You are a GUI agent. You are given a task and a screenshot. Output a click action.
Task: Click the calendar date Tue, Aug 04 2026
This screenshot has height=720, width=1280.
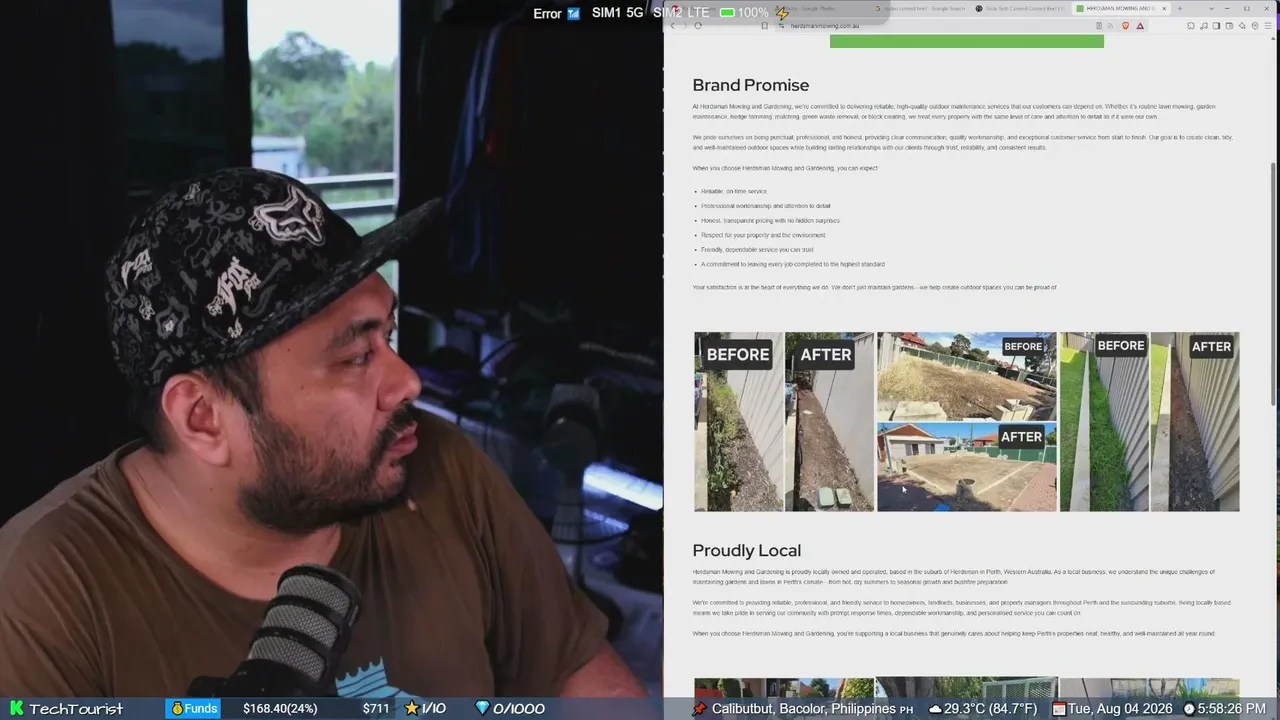[x=1113, y=709]
